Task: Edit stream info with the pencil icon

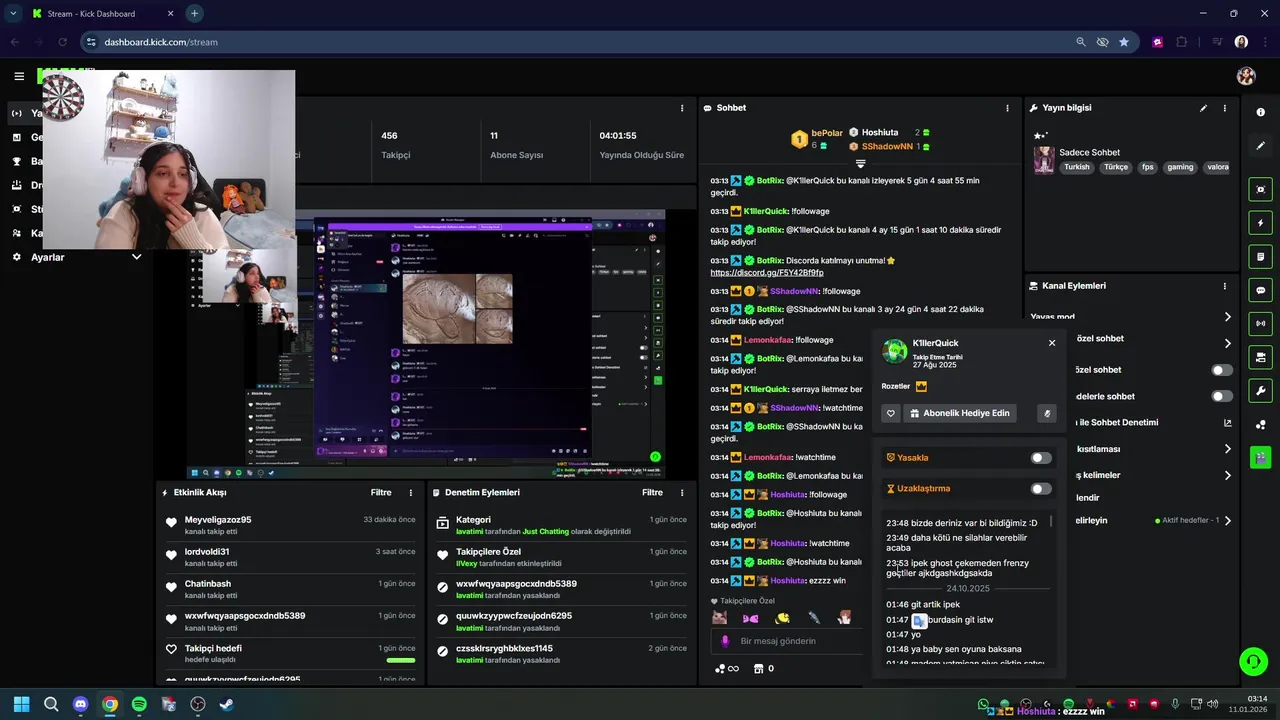Action: coord(1203,108)
